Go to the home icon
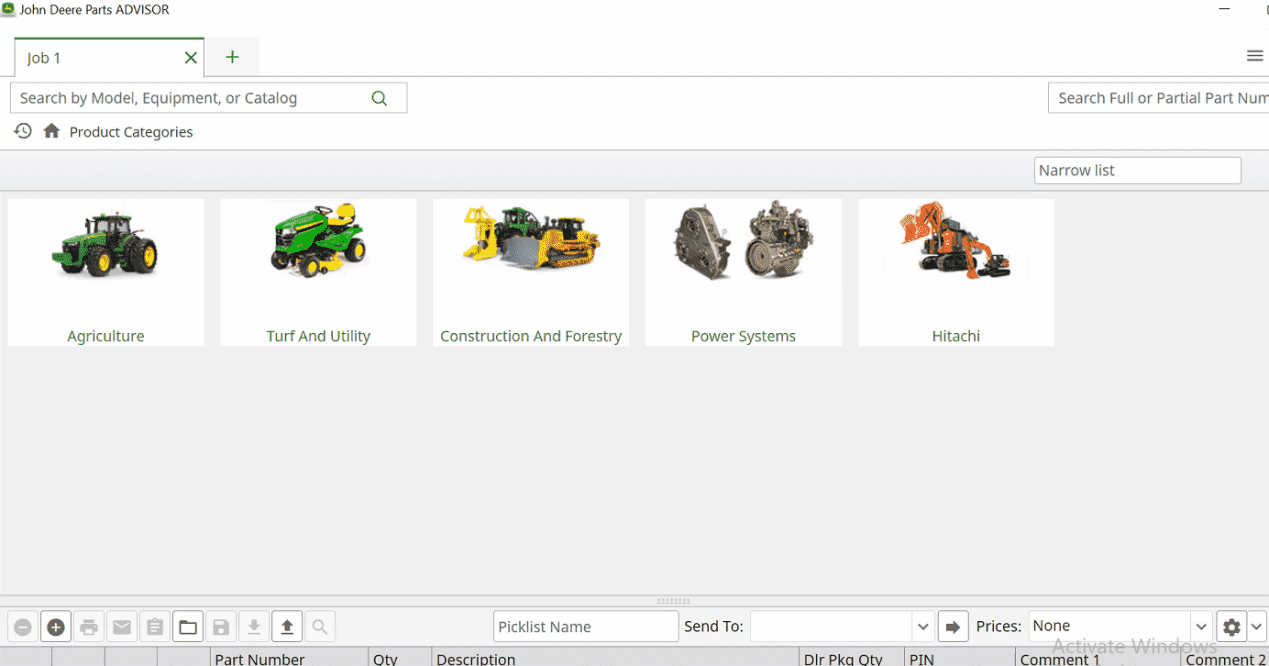The height and width of the screenshot is (666, 1269). coord(52,131)
